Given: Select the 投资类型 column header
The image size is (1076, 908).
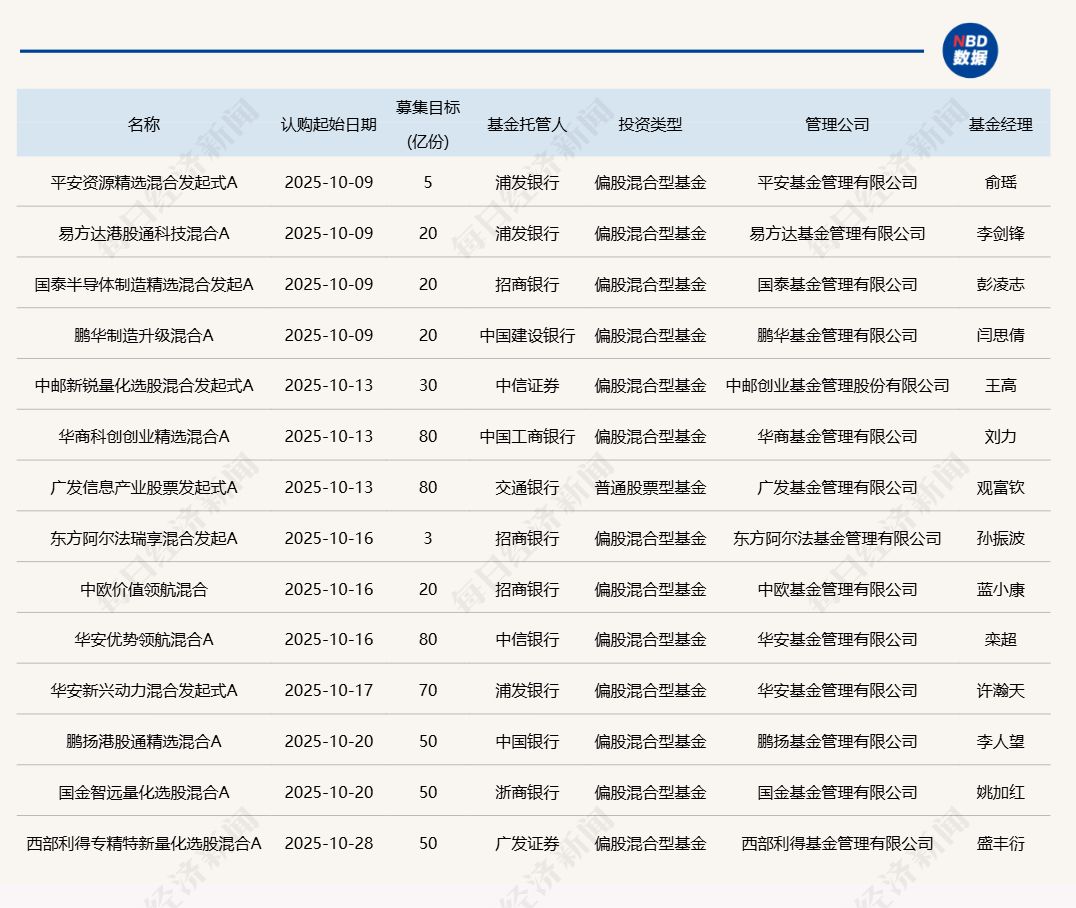Looking at the screenshot, I should (650, 125).
